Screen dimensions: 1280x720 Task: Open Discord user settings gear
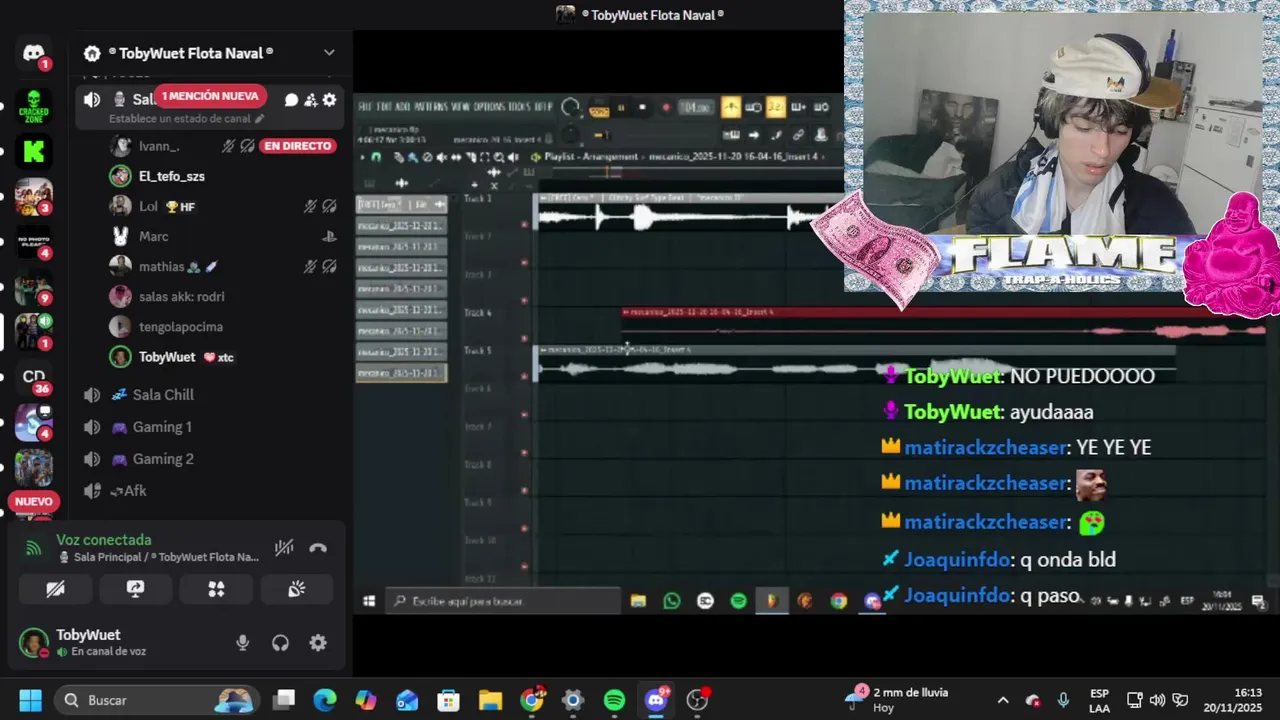pyautogui.click(x=318, y=643)
